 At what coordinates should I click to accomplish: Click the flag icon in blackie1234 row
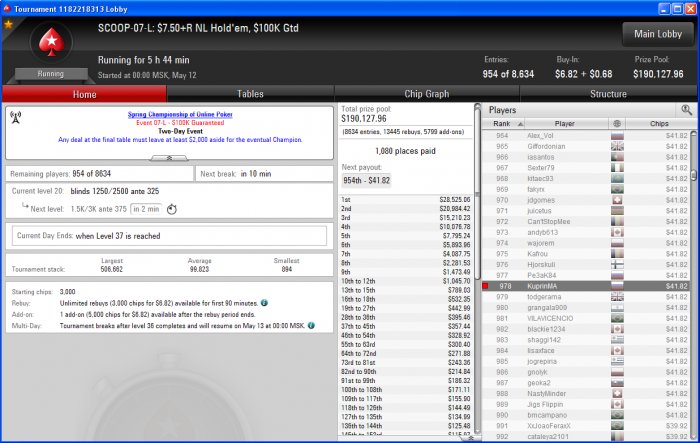pos(617,329)
